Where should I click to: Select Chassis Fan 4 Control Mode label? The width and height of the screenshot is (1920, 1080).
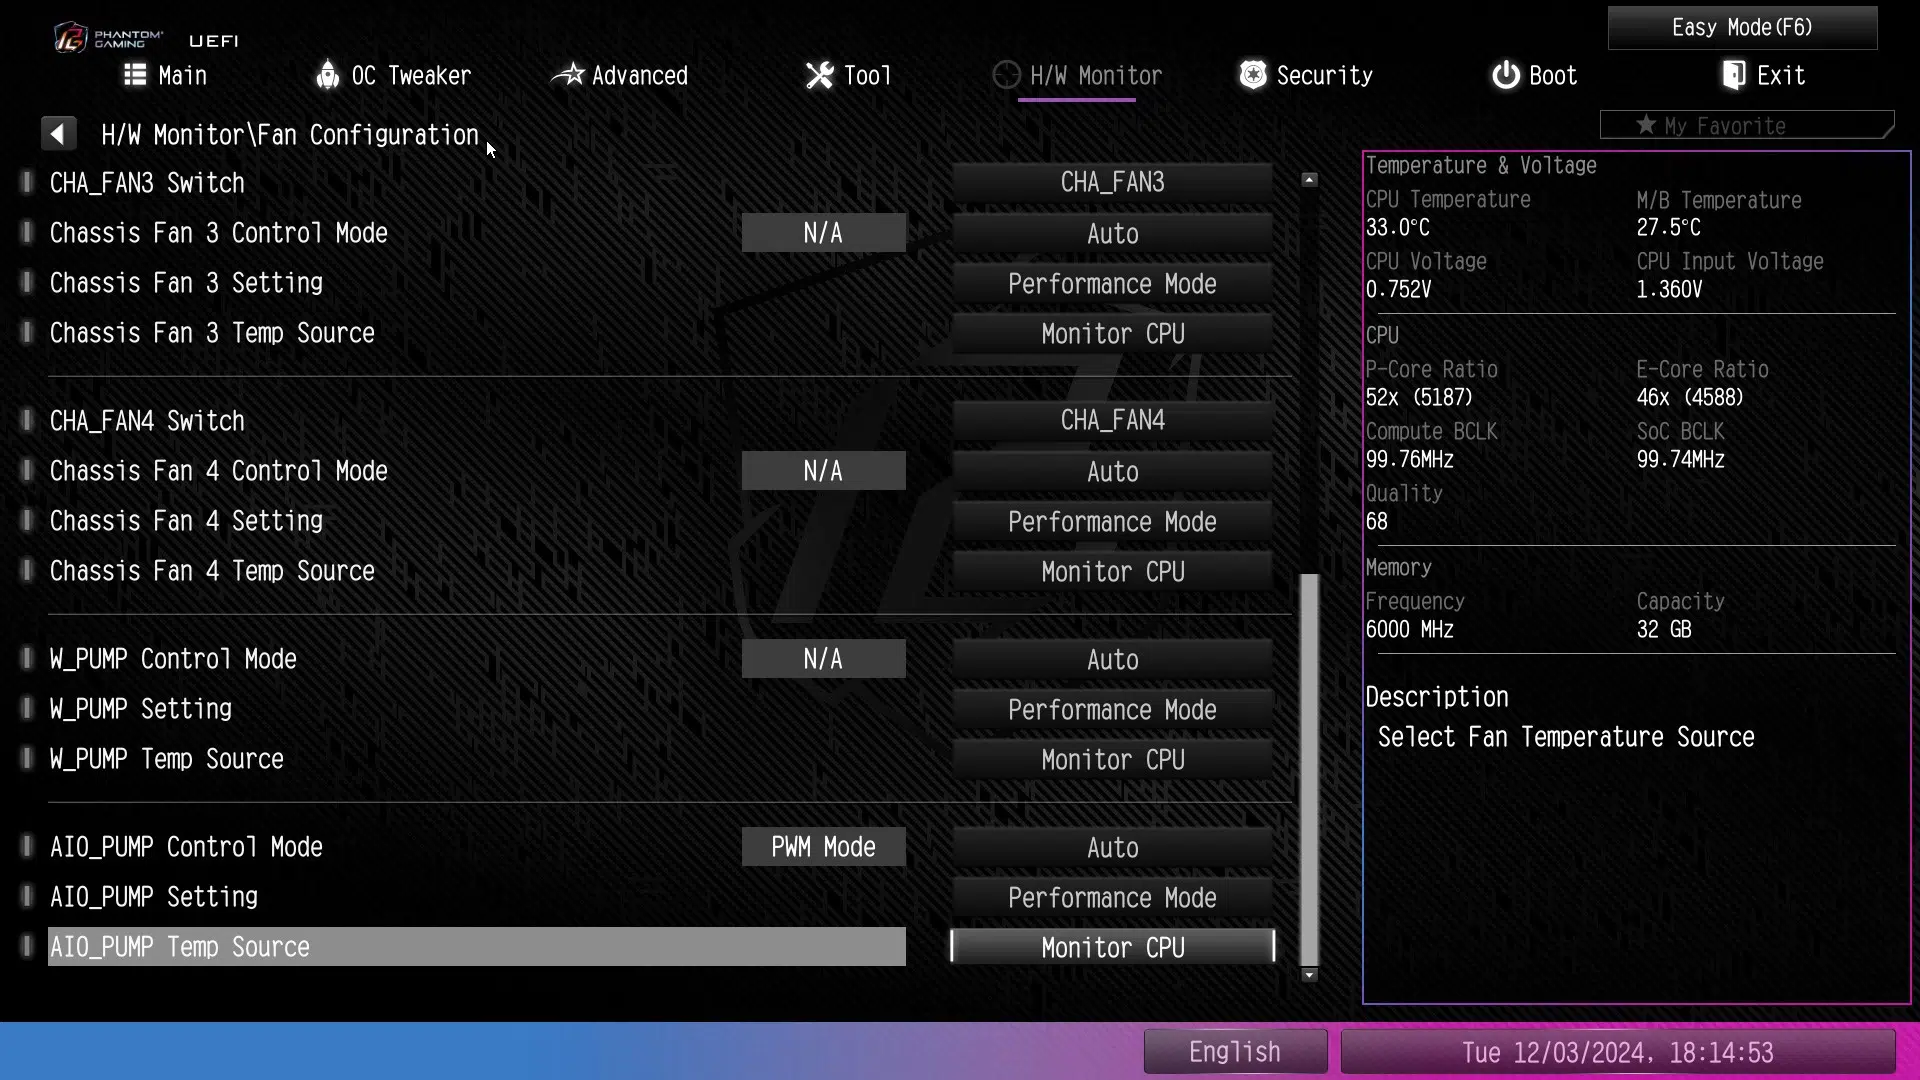point(219,471)
